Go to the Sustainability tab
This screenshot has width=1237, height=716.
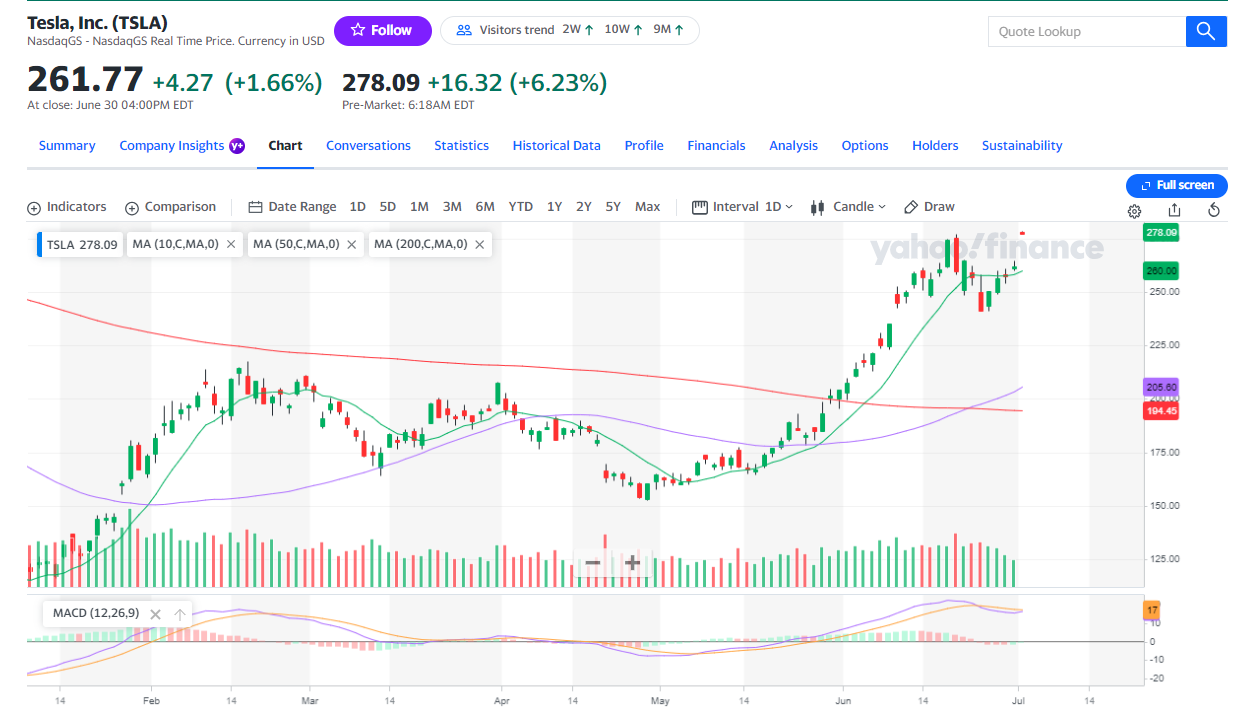coord(1022,146)
